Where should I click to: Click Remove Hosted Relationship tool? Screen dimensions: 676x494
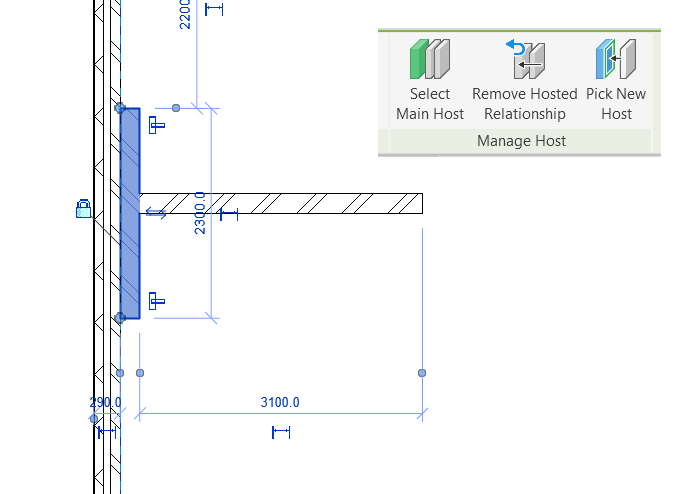tap(524, 80)
